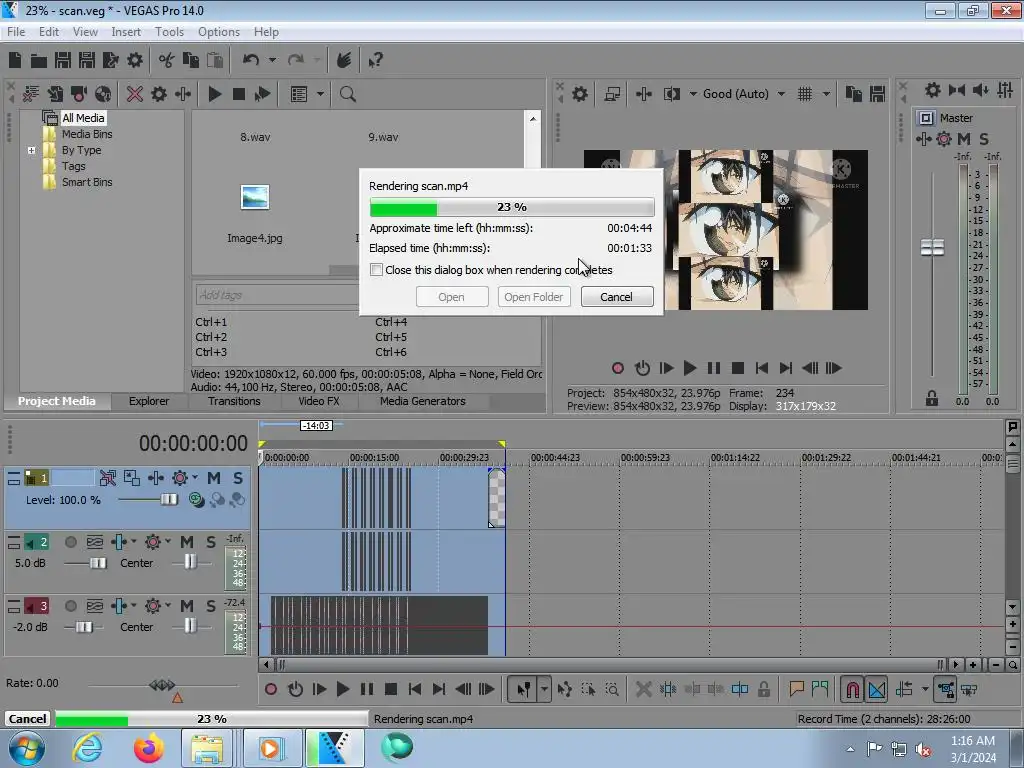Click the Open button in render dialog
This screenshot has width=1024, height=768.
pos(451,297)
